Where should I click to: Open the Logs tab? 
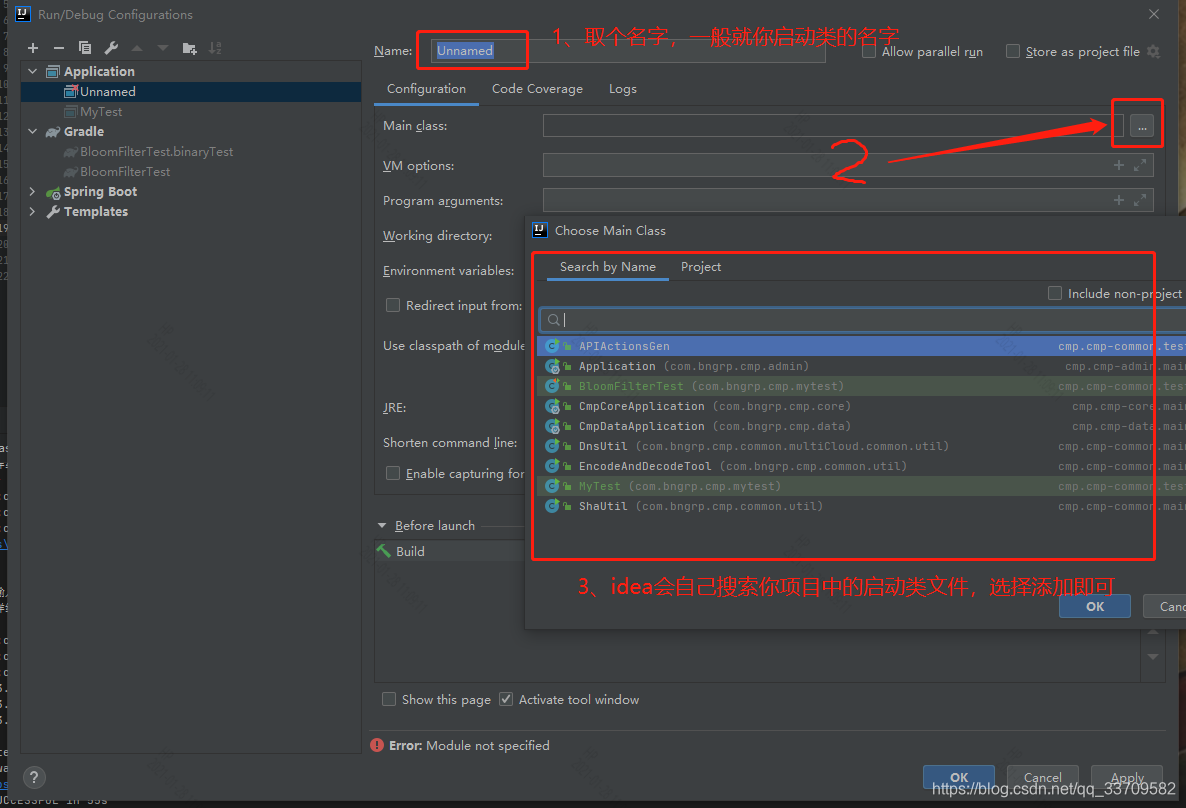[x=622, y=89]
